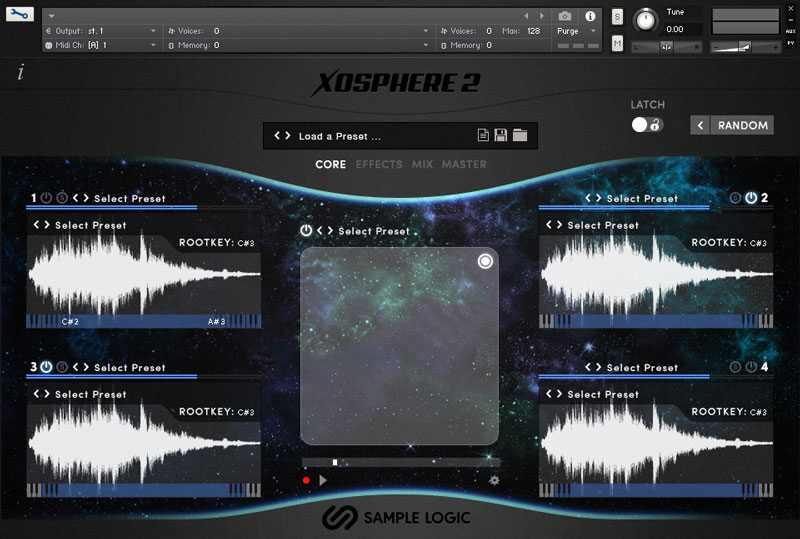The width and height of the screenshot is (800, 539).
Task: Go to next global preset arrow
Action: click(288, 136)
